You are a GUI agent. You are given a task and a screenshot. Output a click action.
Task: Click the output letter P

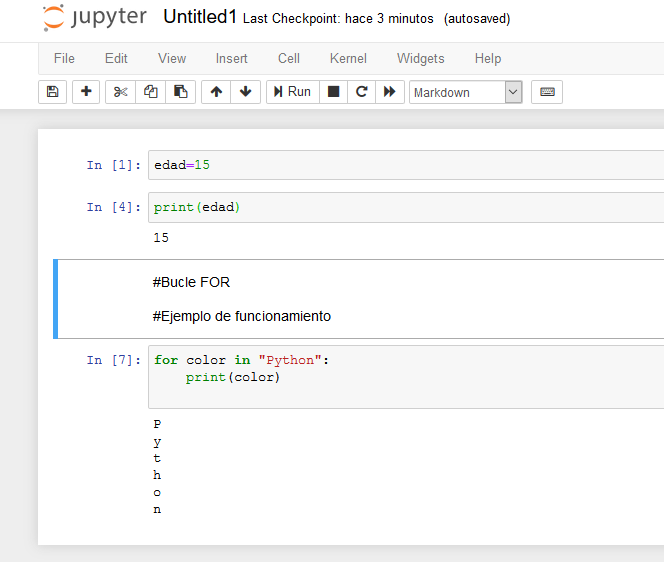point(157,424)
